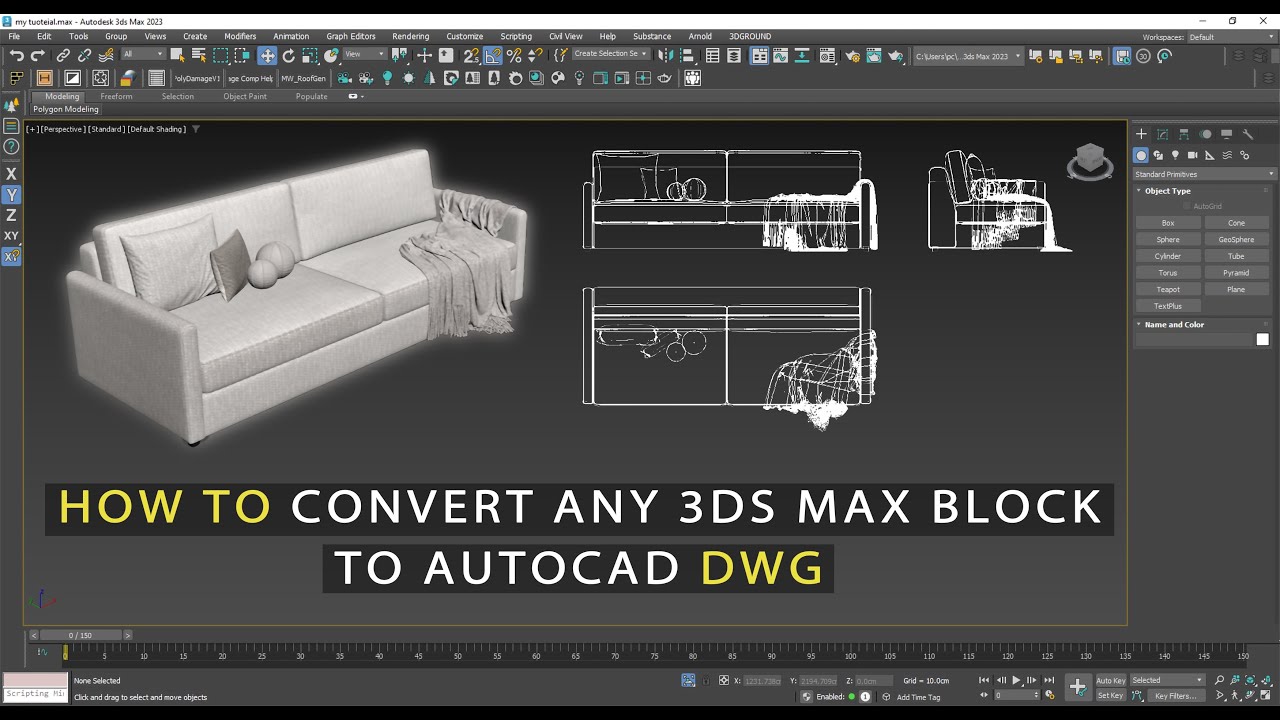Create a Teapot primitive

tap(1168, 289)
